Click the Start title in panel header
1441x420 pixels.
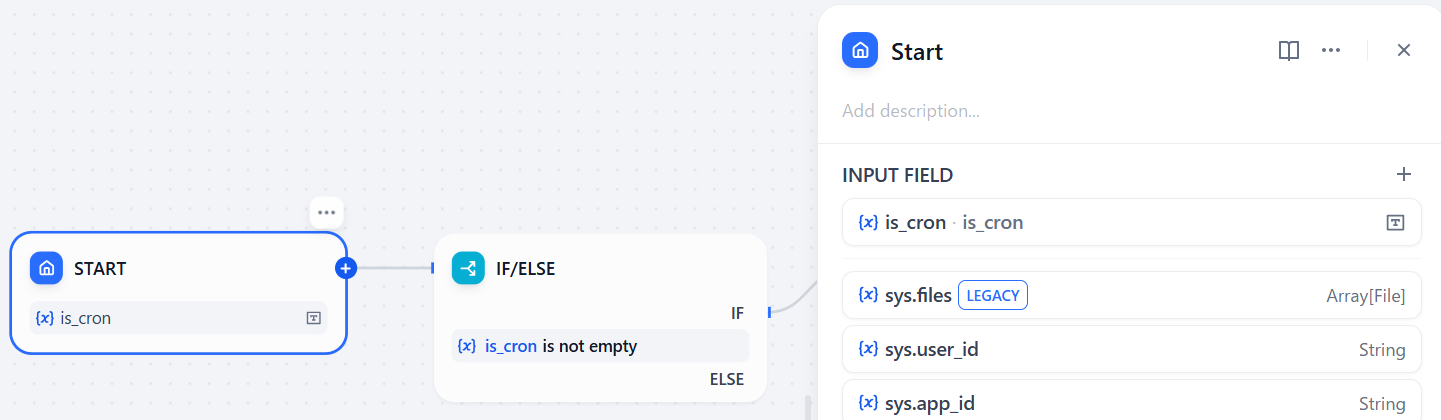(x=917, y=51)
